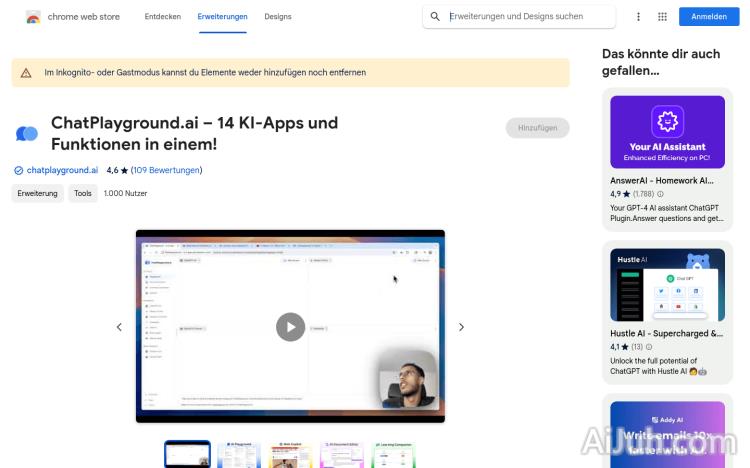750x468 pixels.
Task: Open the Google apps grid
Action: pyautogui.click(x=662, y=17)
